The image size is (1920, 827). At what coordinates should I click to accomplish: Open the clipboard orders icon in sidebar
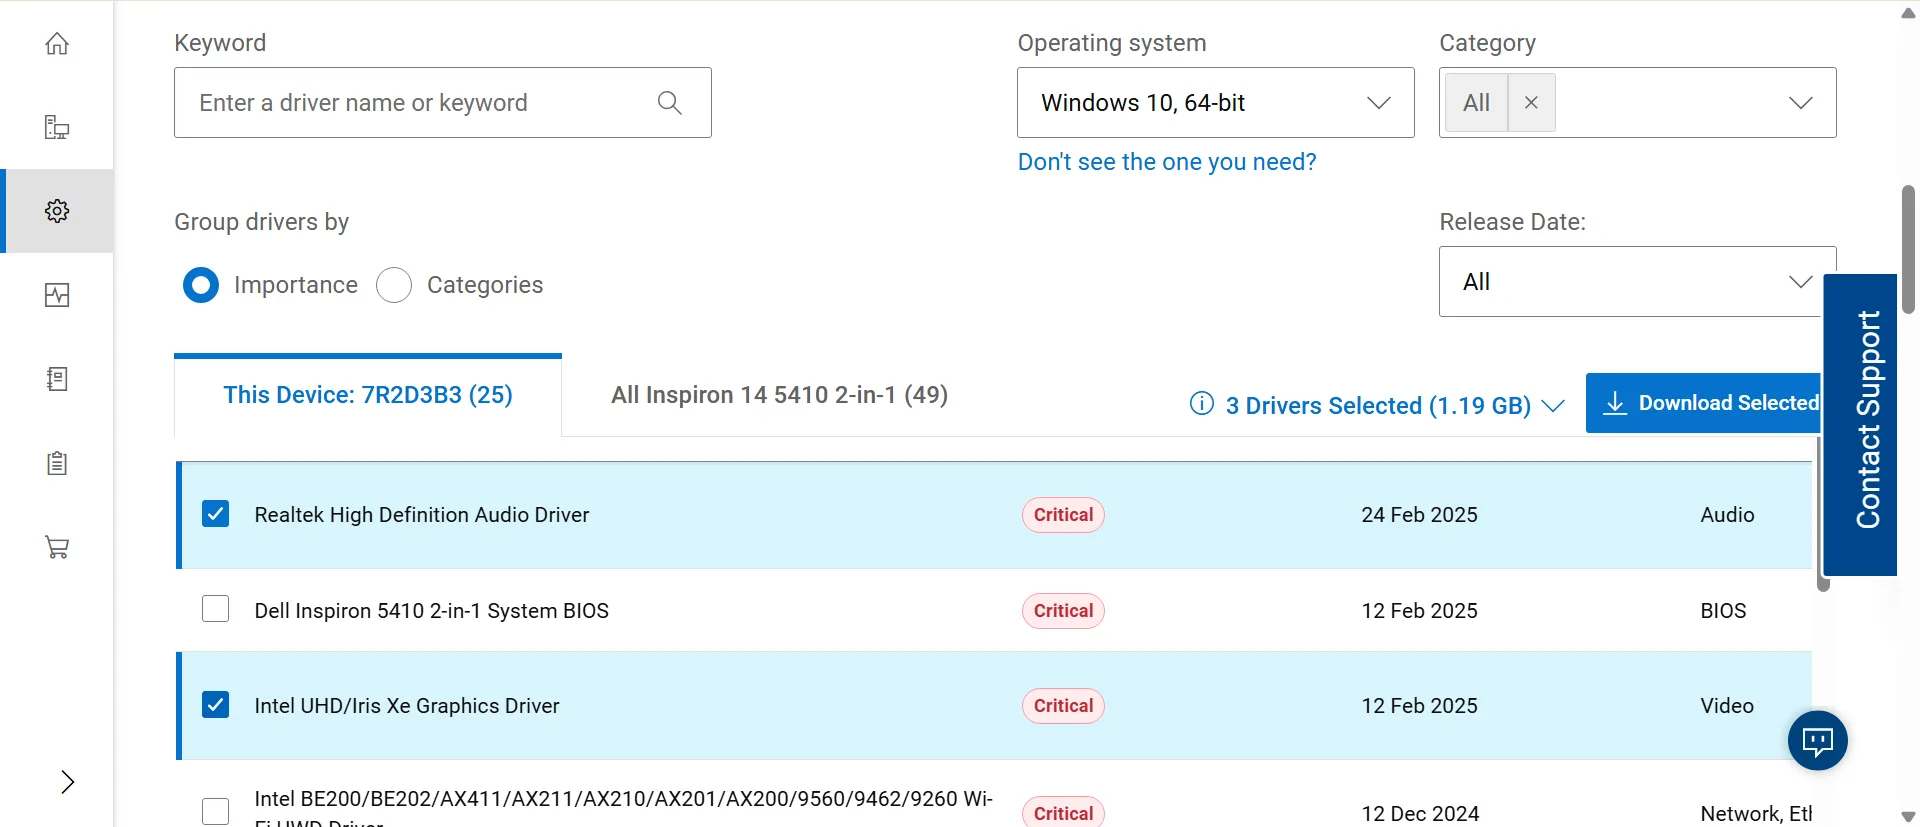coord(57,463)
